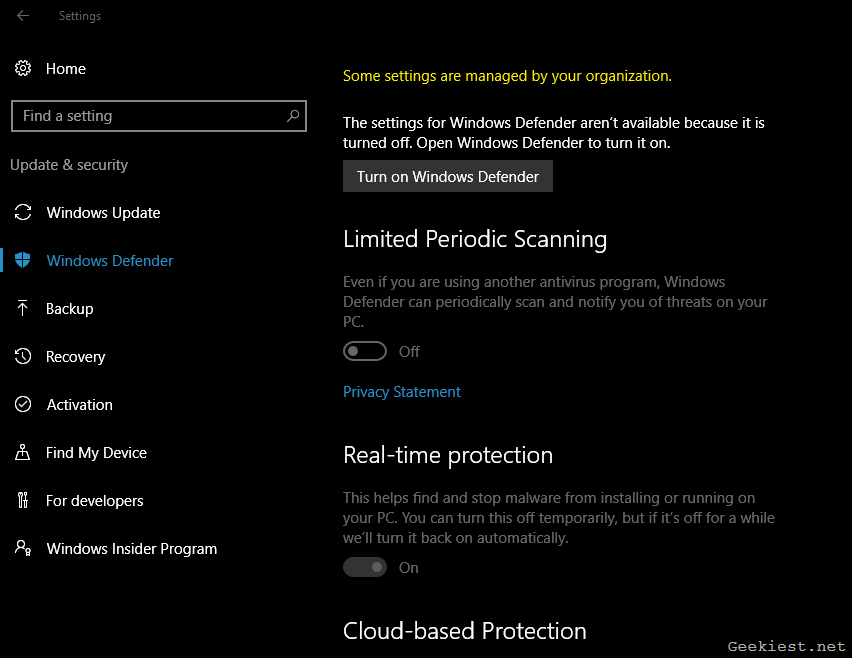Click the Windows Insider Program icon
852x658 pixels.
click(x=23, y=549)
